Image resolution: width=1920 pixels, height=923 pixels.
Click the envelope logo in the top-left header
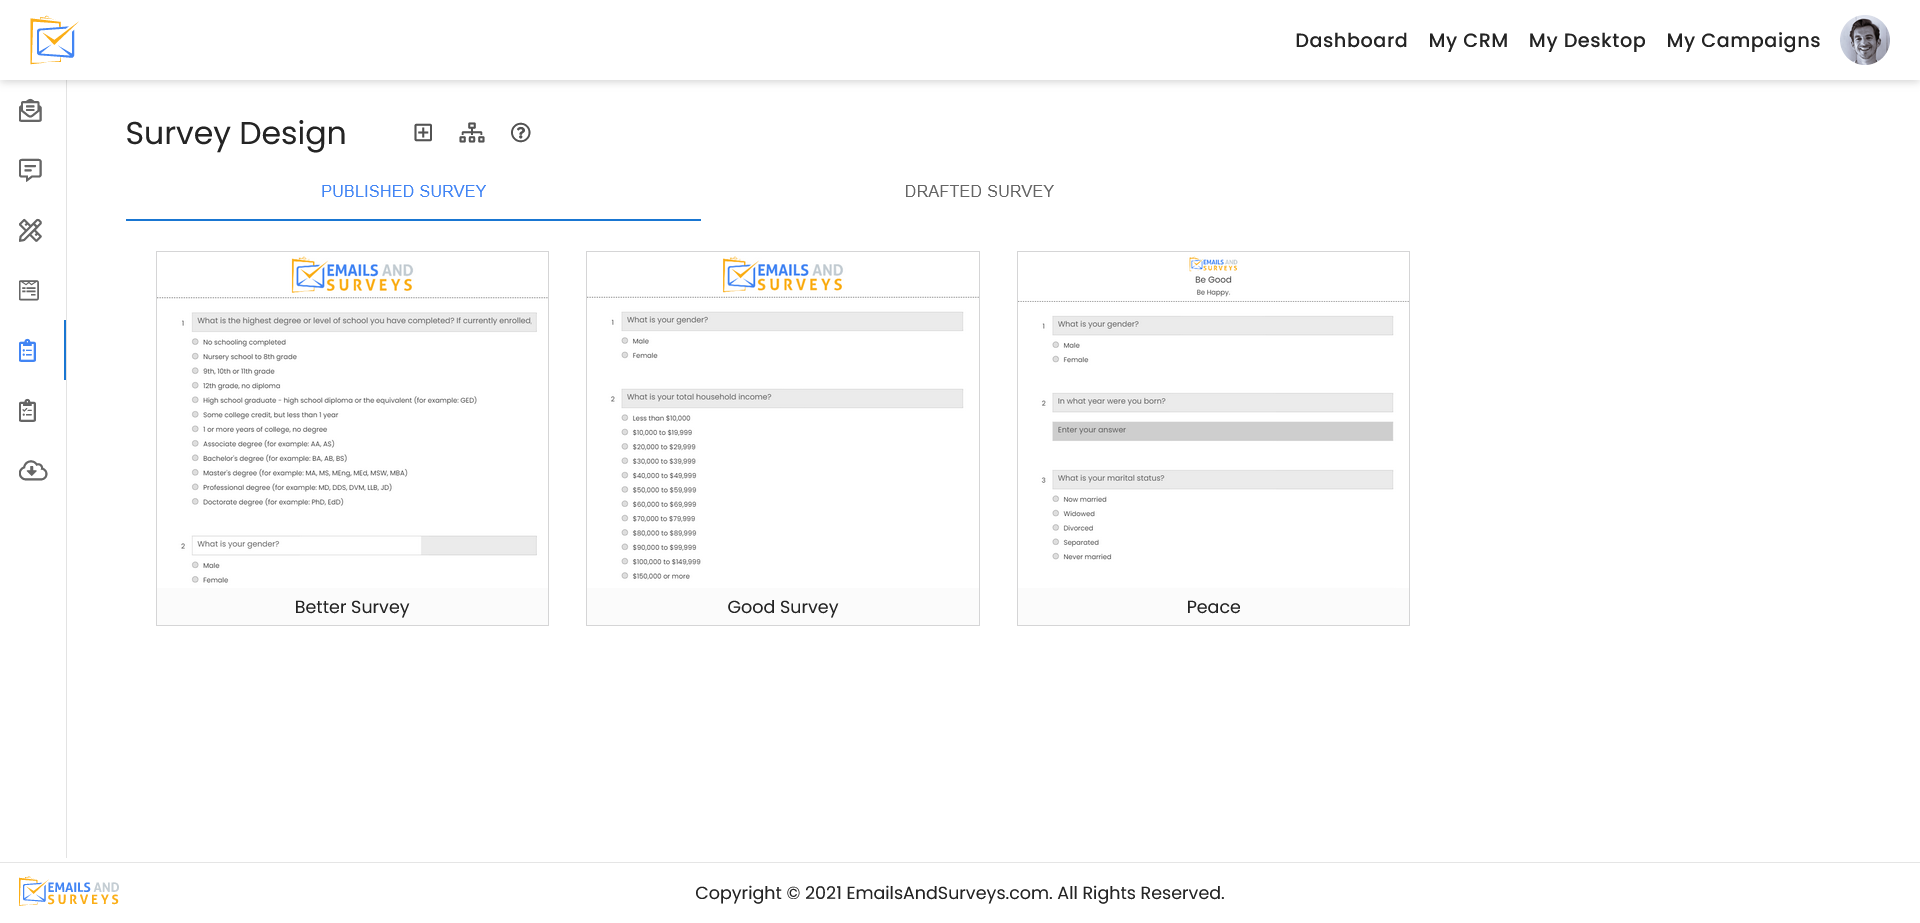pos(53,40)
